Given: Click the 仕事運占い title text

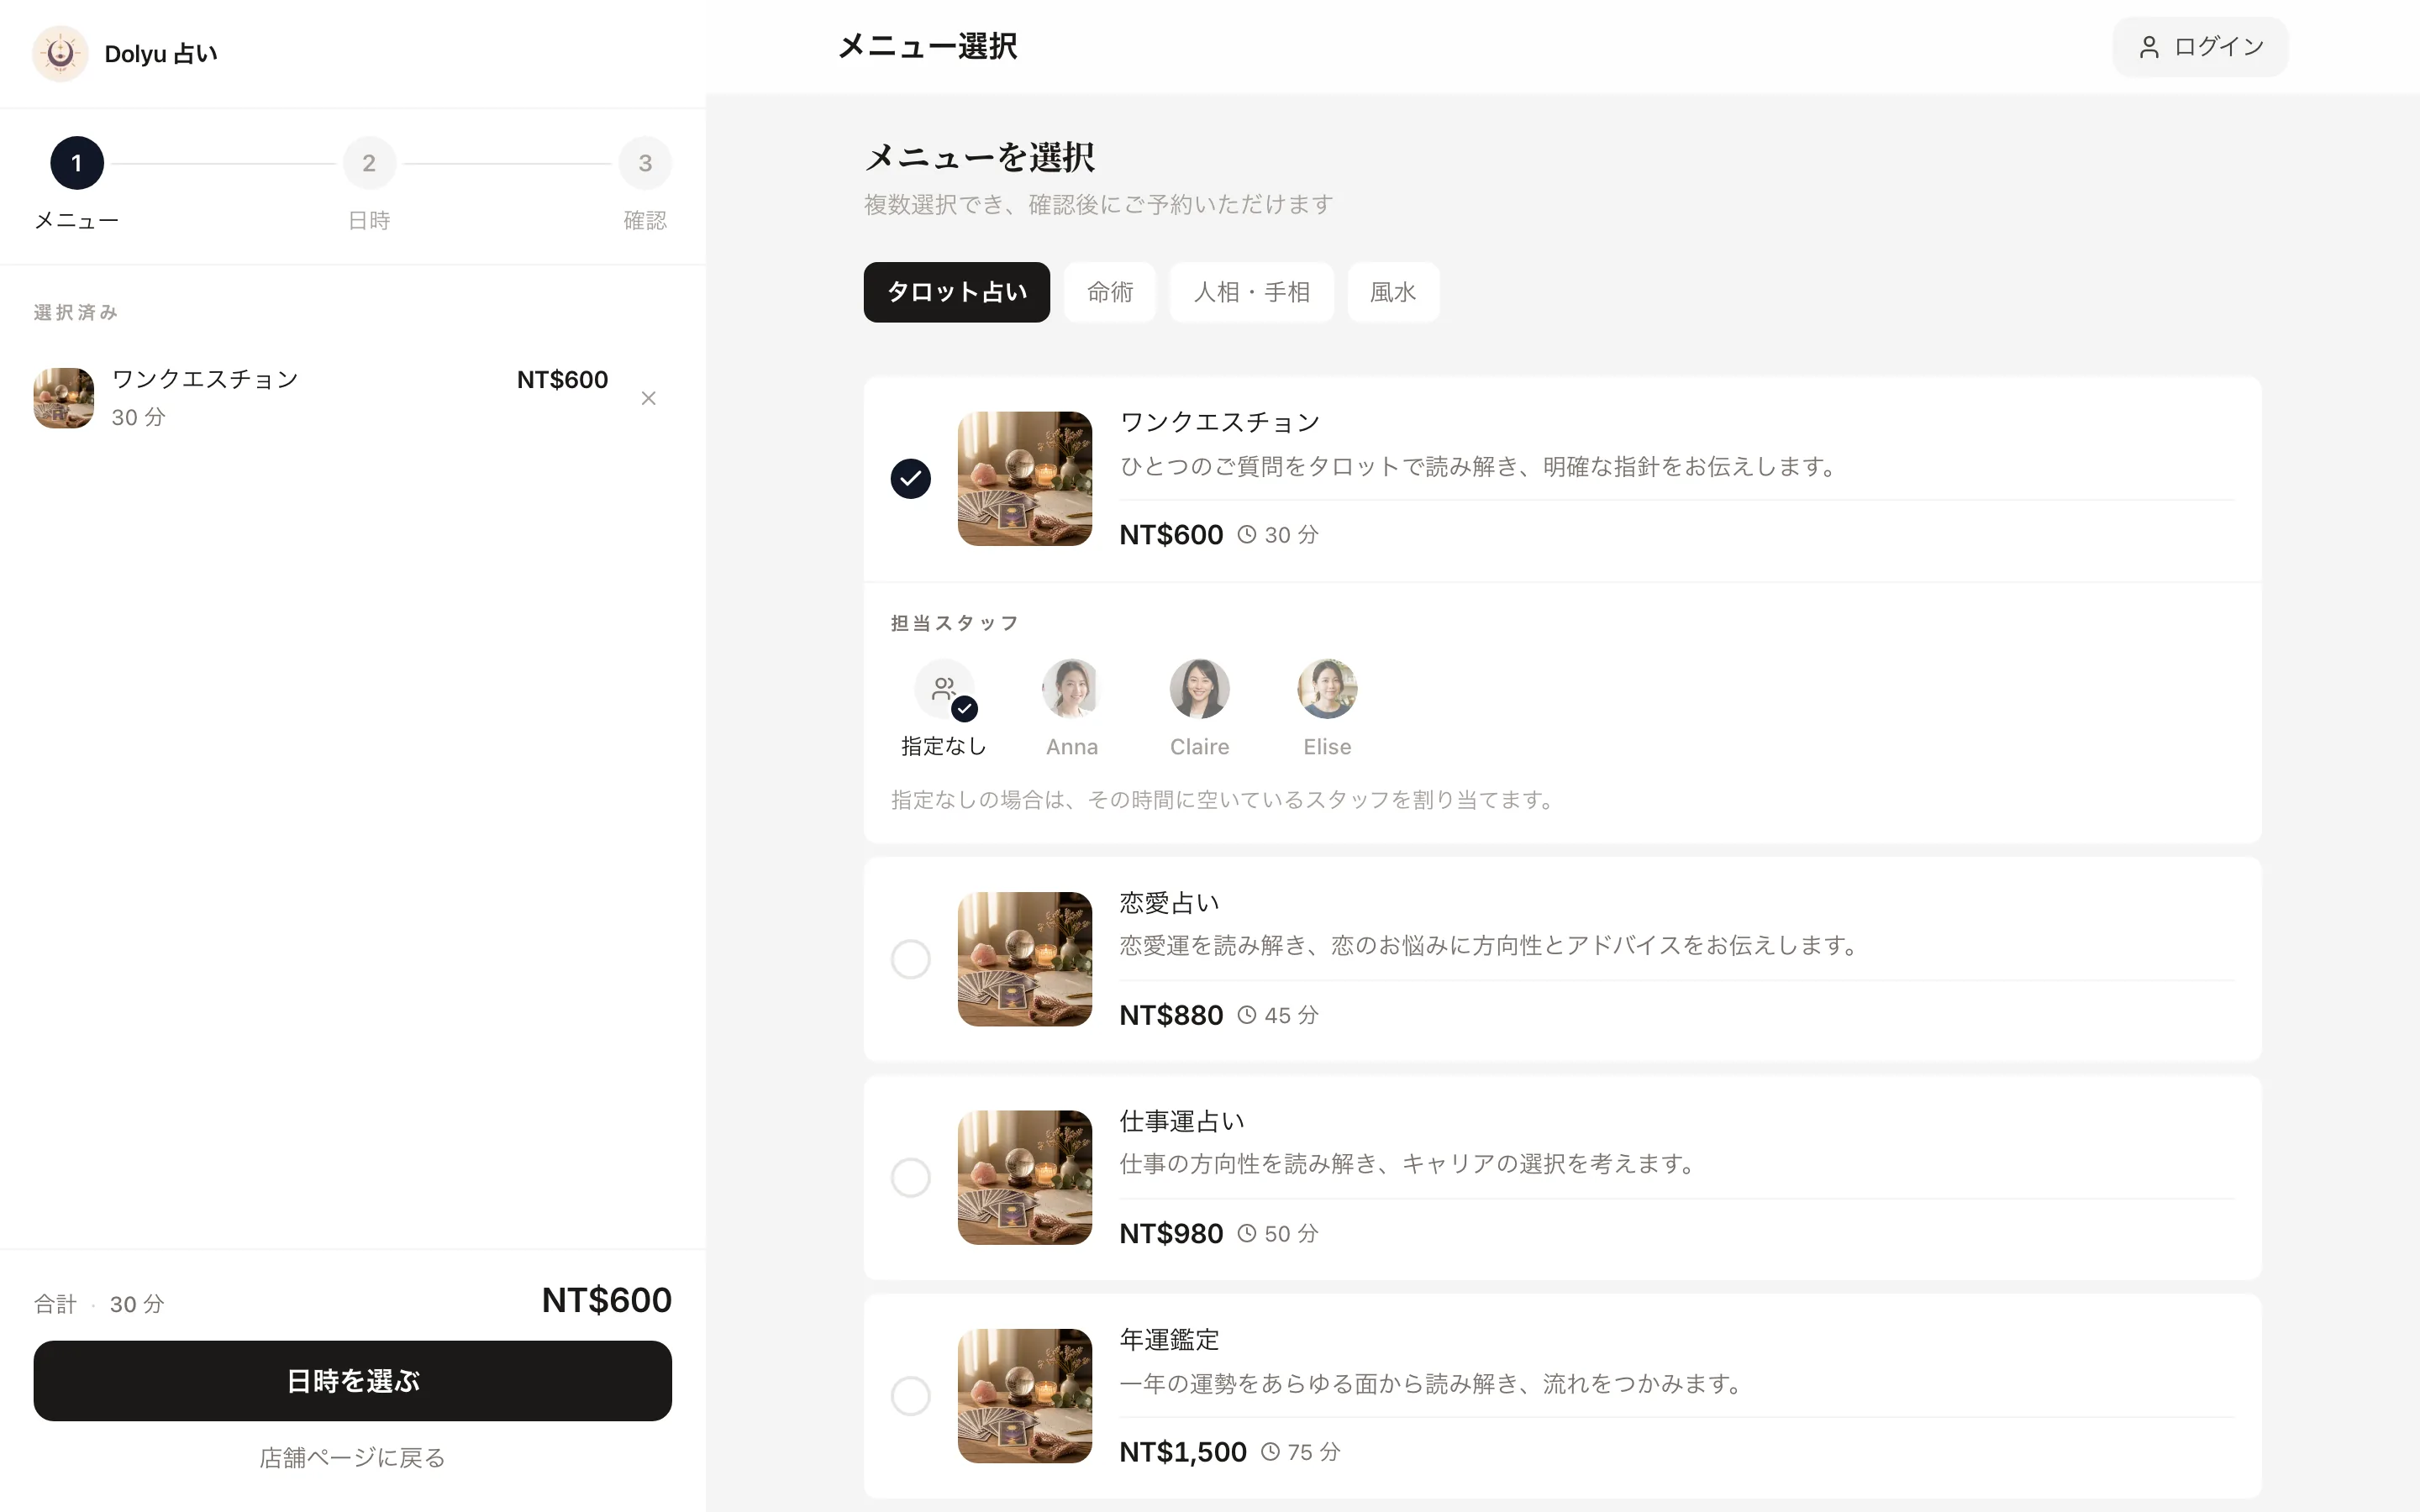Looking at the screenshot, I should (x=1181, y=1121).
